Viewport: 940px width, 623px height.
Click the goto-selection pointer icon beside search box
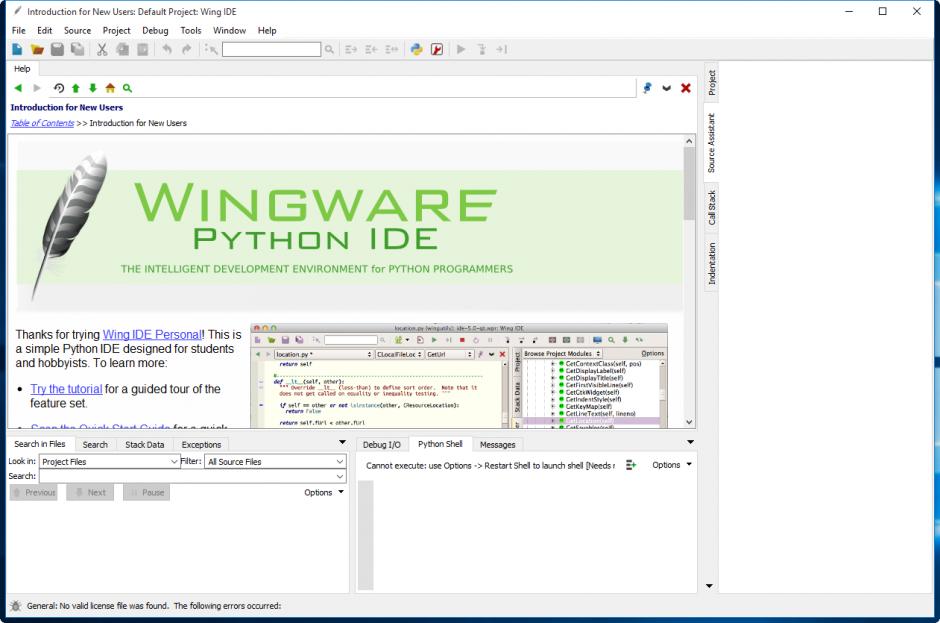tap(211, 49)
